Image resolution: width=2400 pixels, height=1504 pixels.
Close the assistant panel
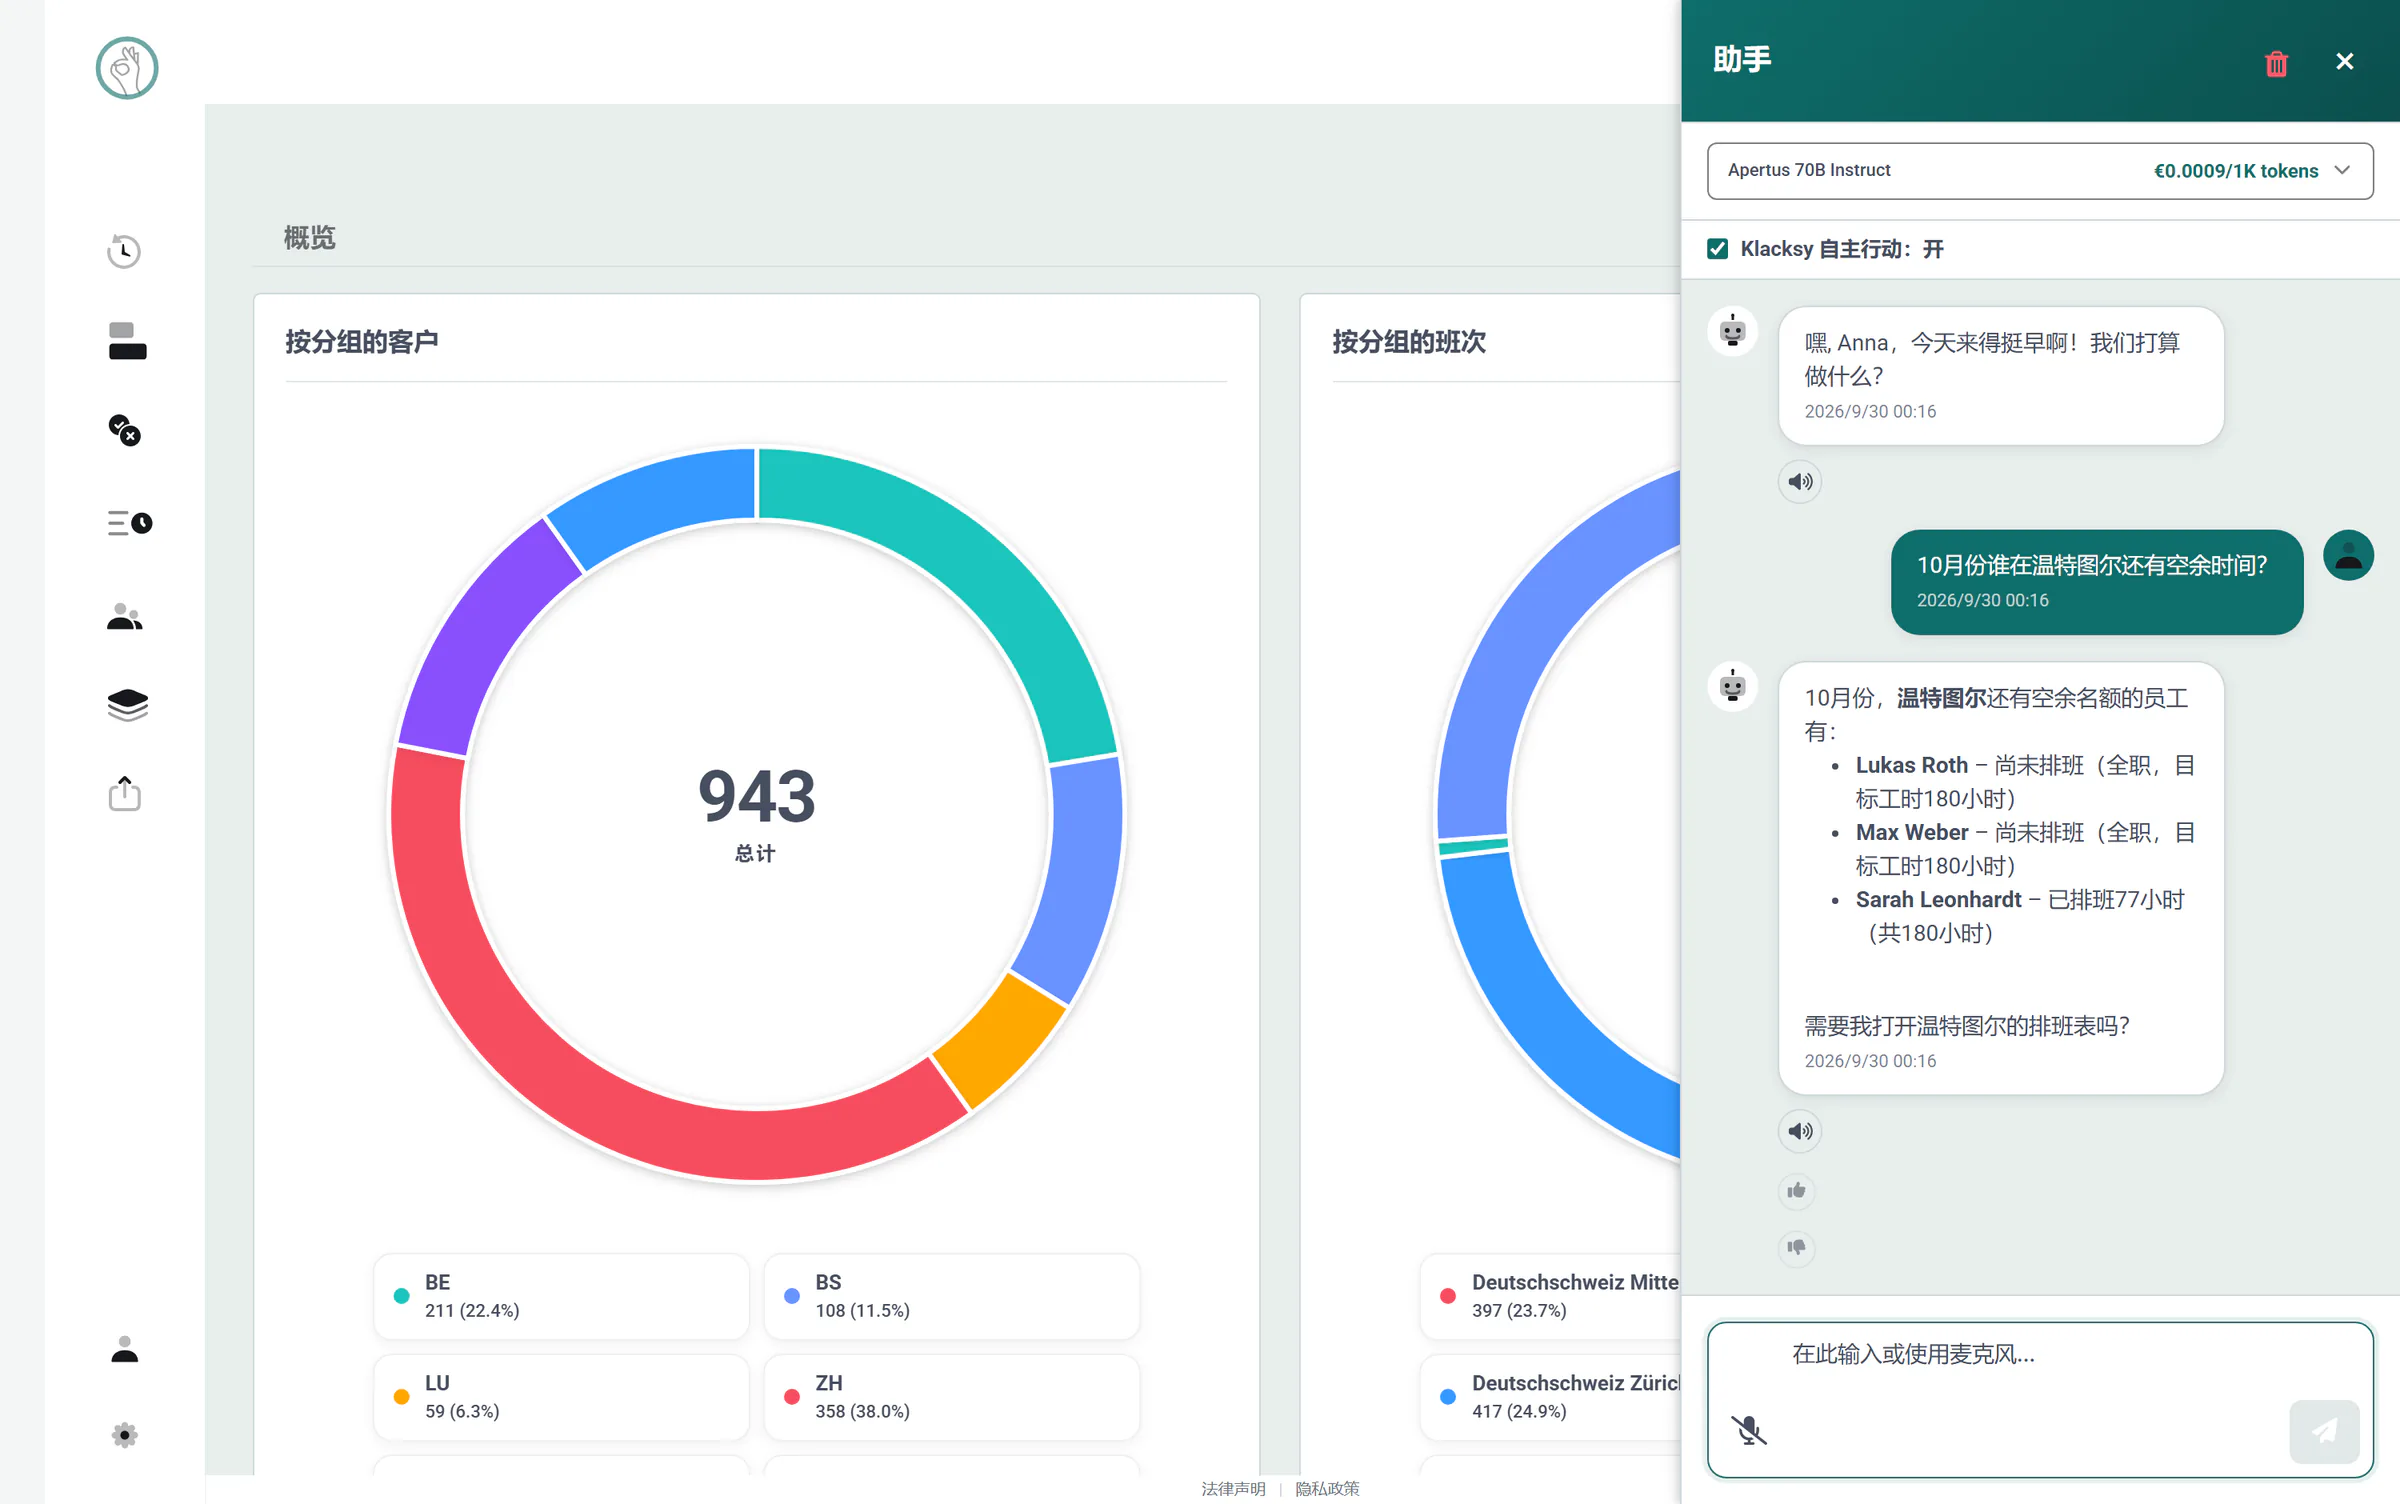[2345, 62]
